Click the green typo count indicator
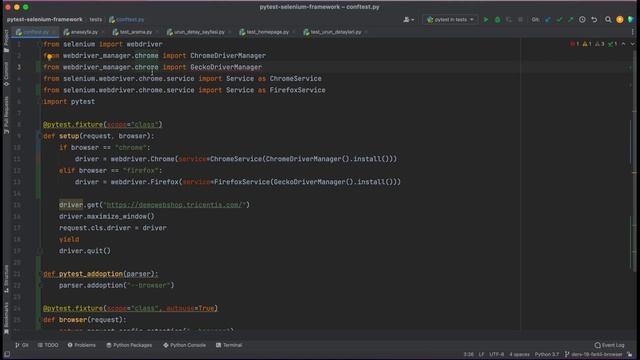 (x=612, y=44)
